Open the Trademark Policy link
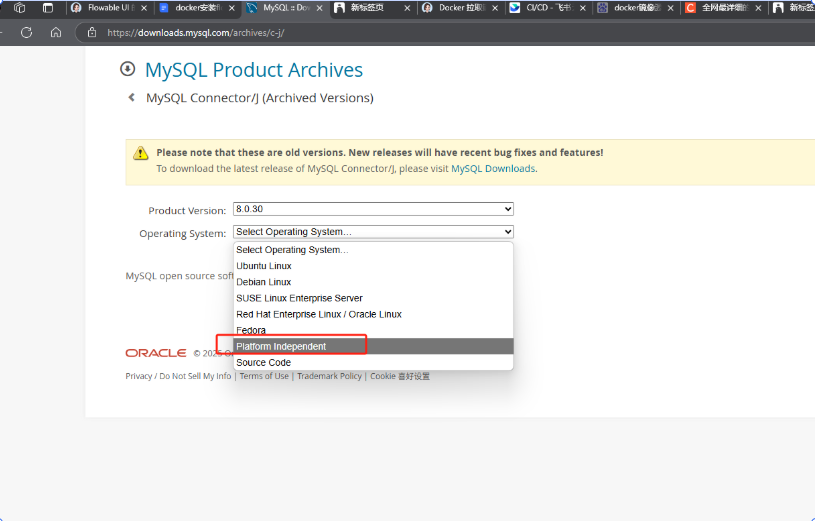 pyautogui.click(x=330, y=376)
